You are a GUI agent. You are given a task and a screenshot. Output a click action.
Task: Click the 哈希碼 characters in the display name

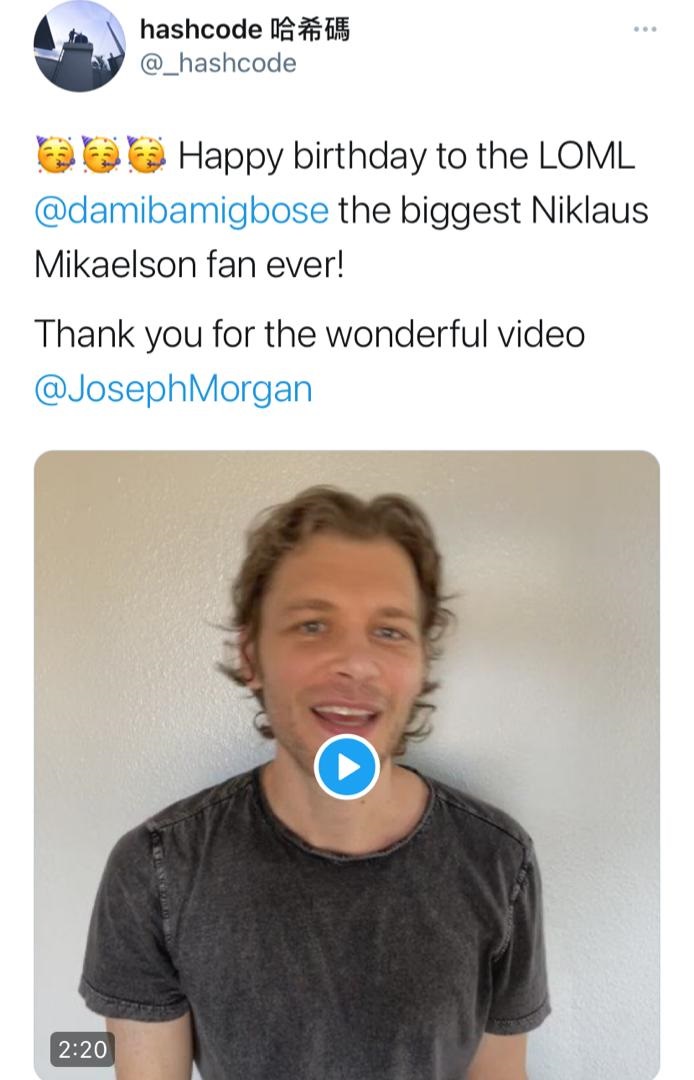tap(311, 29)
